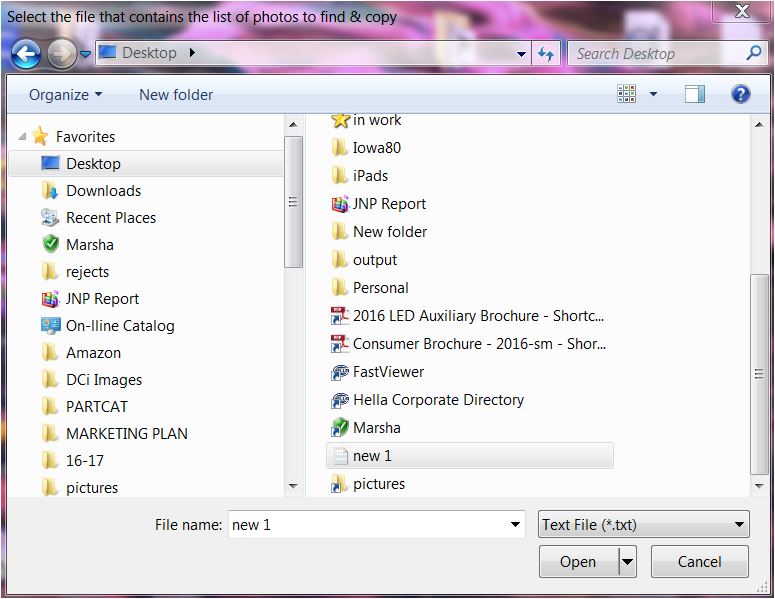The height and width of the screenshot is (599, 775).
Task: Open the view options dropdown arrow
Action: 653,93
